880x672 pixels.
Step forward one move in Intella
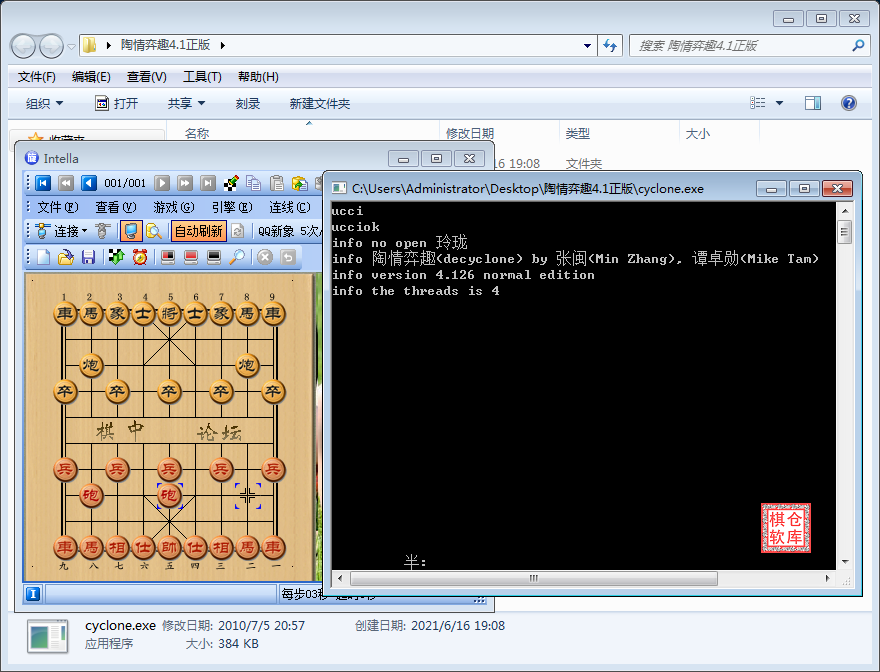[x=162, y=183]
